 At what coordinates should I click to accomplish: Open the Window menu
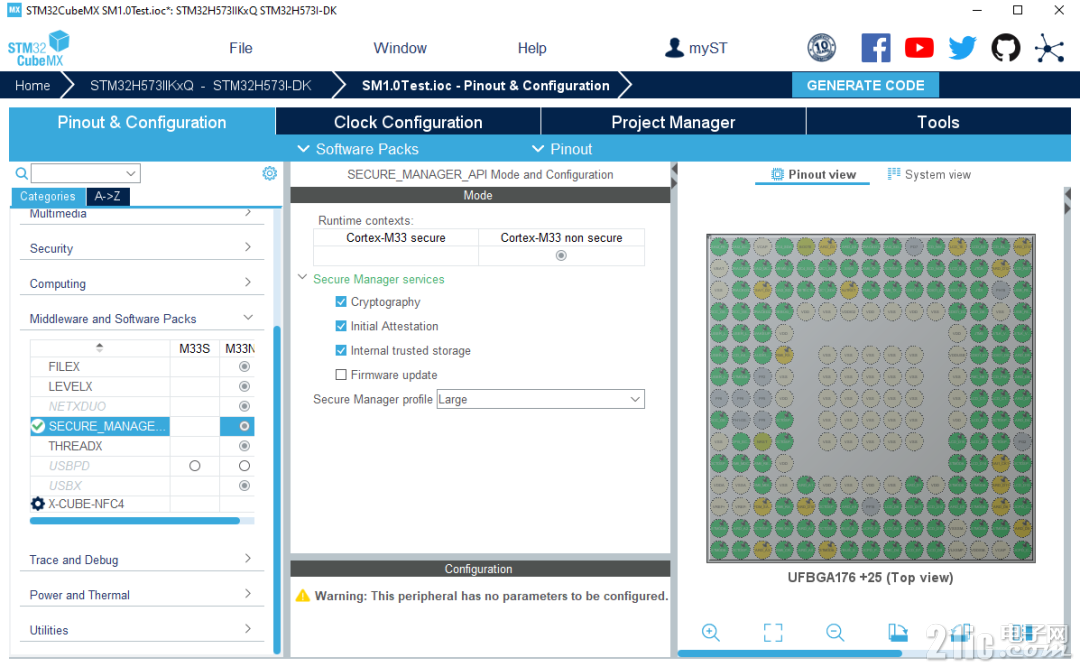click(x=400, y=48)
